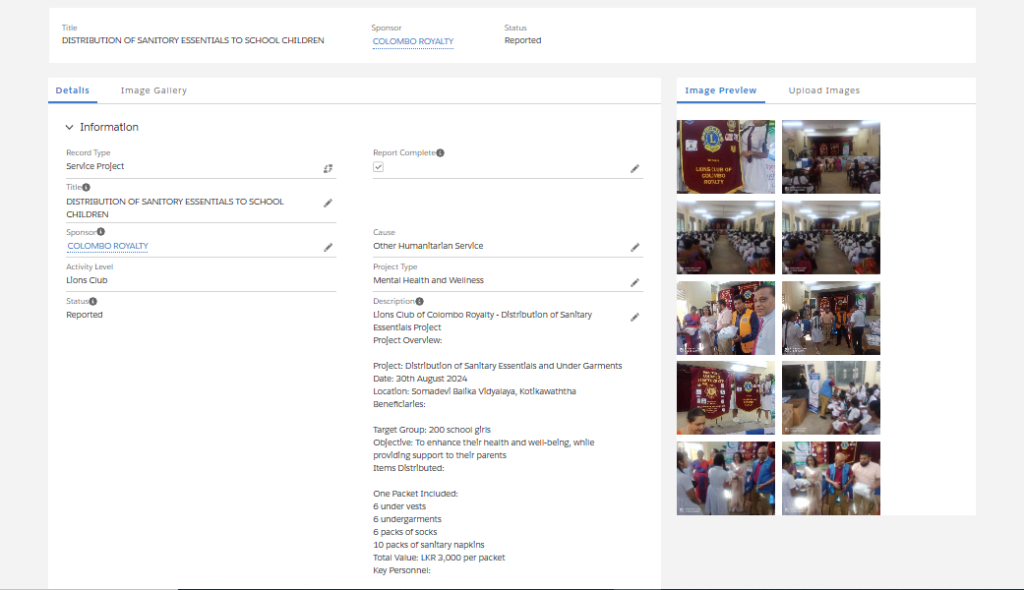Select the Image Preview tab
The width and height of the screenshot is (1024, 590).
(x=720, y=90)
